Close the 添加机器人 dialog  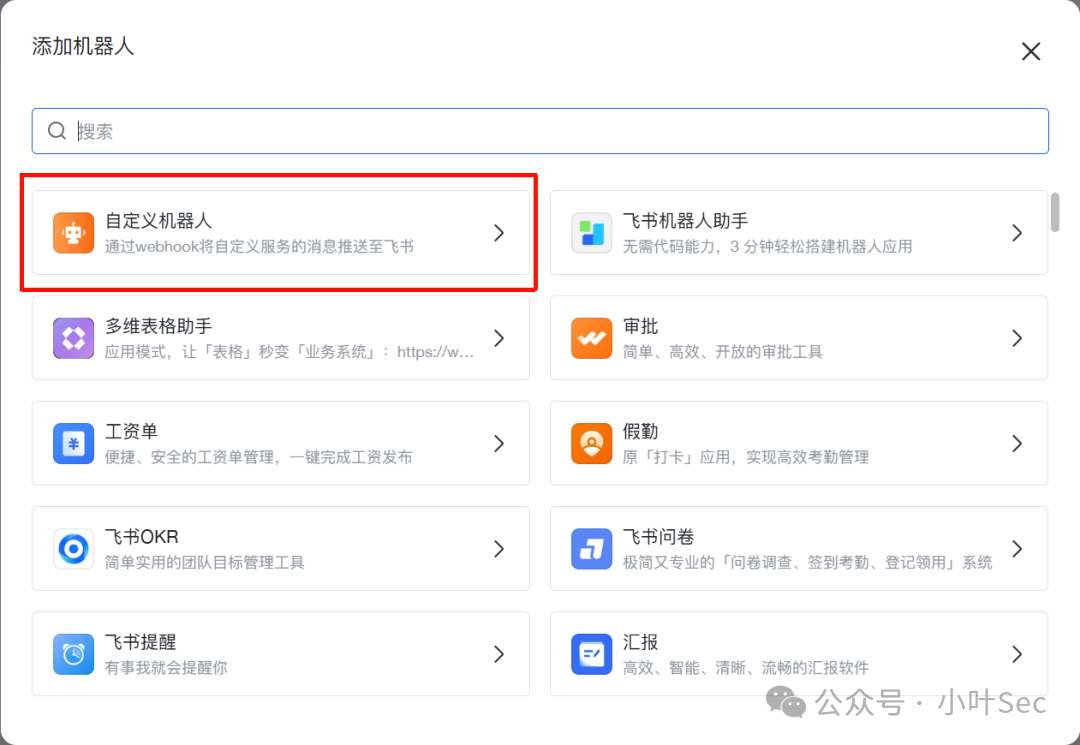(1031, 52)
